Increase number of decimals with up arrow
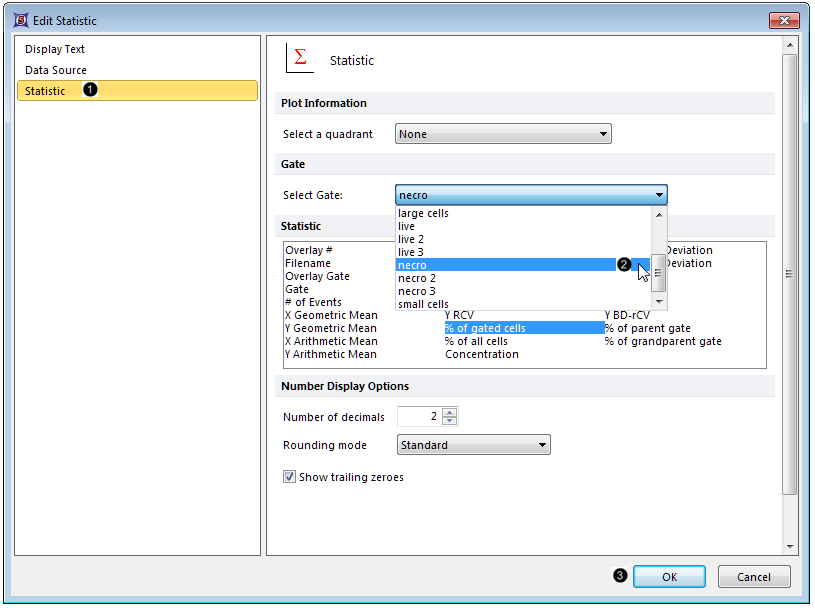 pyautogui.click(x=449, y=412)
